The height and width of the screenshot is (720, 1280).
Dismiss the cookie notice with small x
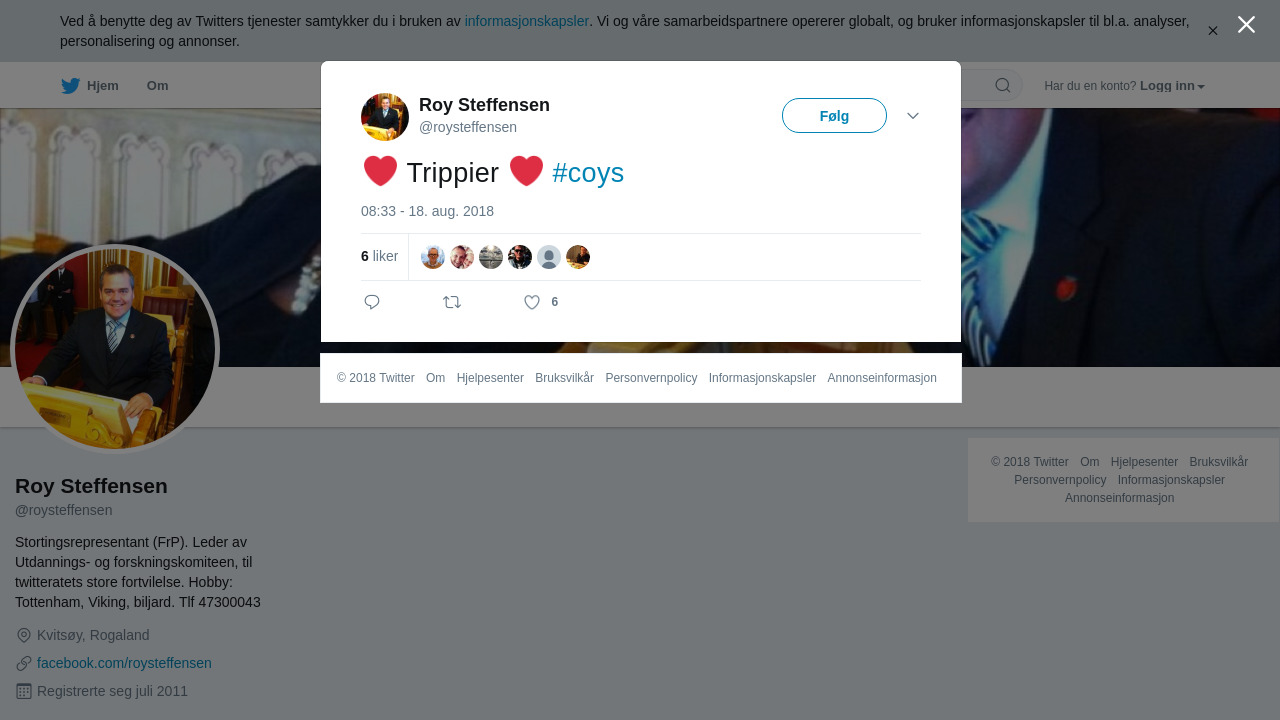[1212, 31]
